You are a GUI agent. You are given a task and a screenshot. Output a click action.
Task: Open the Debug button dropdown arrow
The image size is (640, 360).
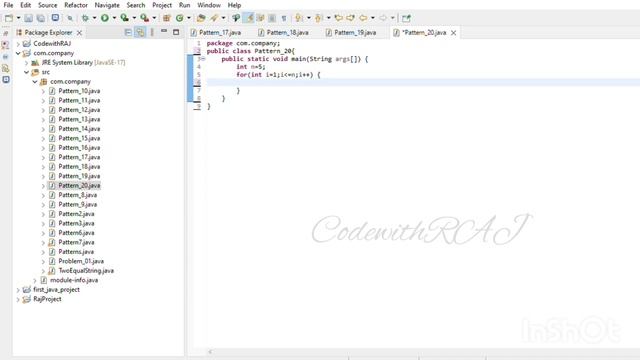(94, 18)
